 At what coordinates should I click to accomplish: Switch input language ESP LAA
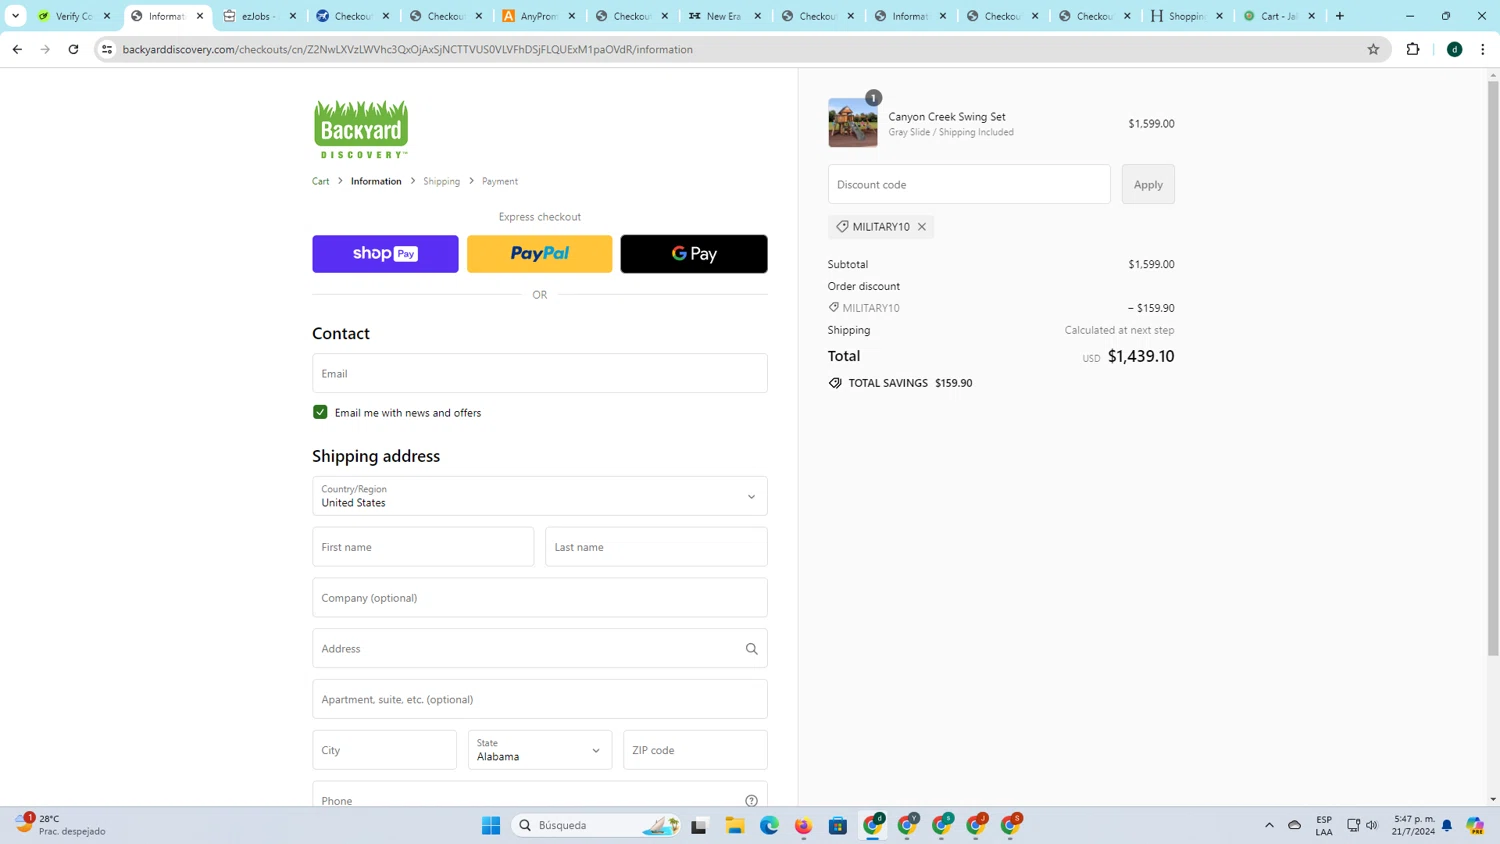tap(1324, 825)
